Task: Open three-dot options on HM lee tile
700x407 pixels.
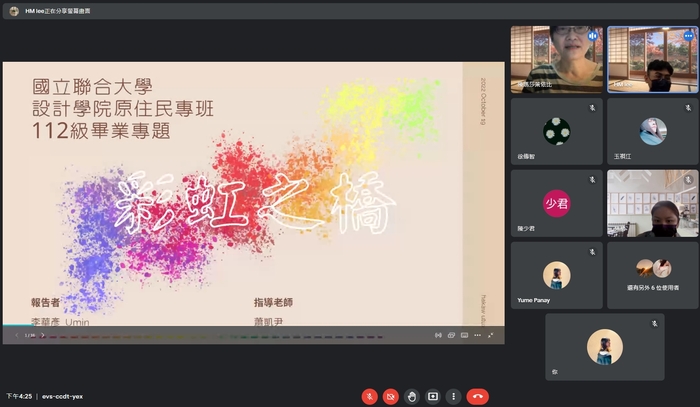Action: click(688, 36)
